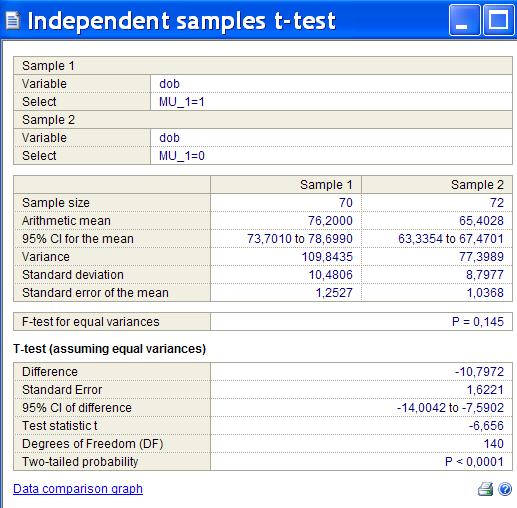The height and width of the screenshot is (508, 517).
Task: Open help with the blue question icon
Action: tap(505, 489)
